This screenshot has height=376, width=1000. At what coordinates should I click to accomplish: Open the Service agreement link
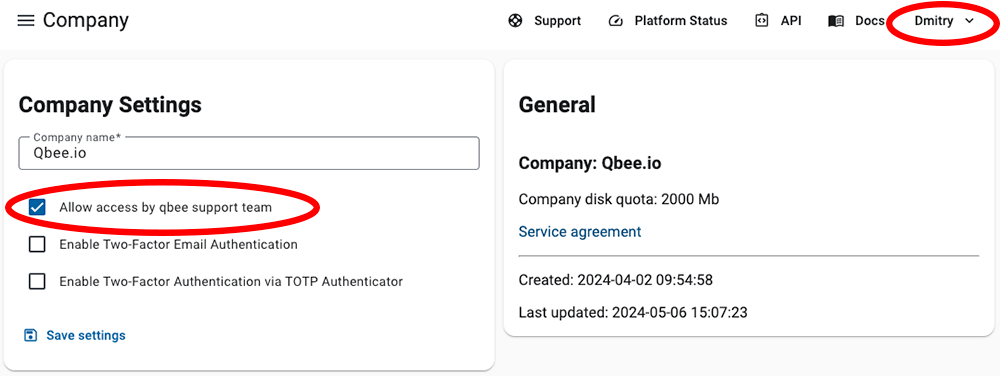(580, 231)
